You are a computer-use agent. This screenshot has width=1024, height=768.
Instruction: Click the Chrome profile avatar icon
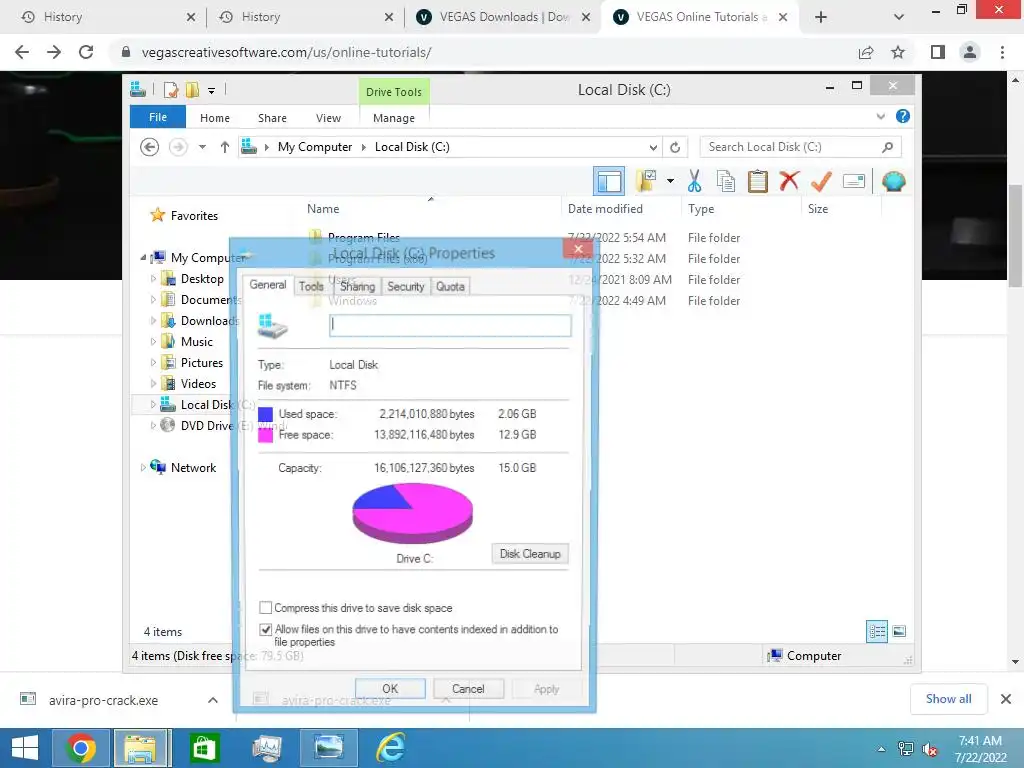(x=970, y=52)
